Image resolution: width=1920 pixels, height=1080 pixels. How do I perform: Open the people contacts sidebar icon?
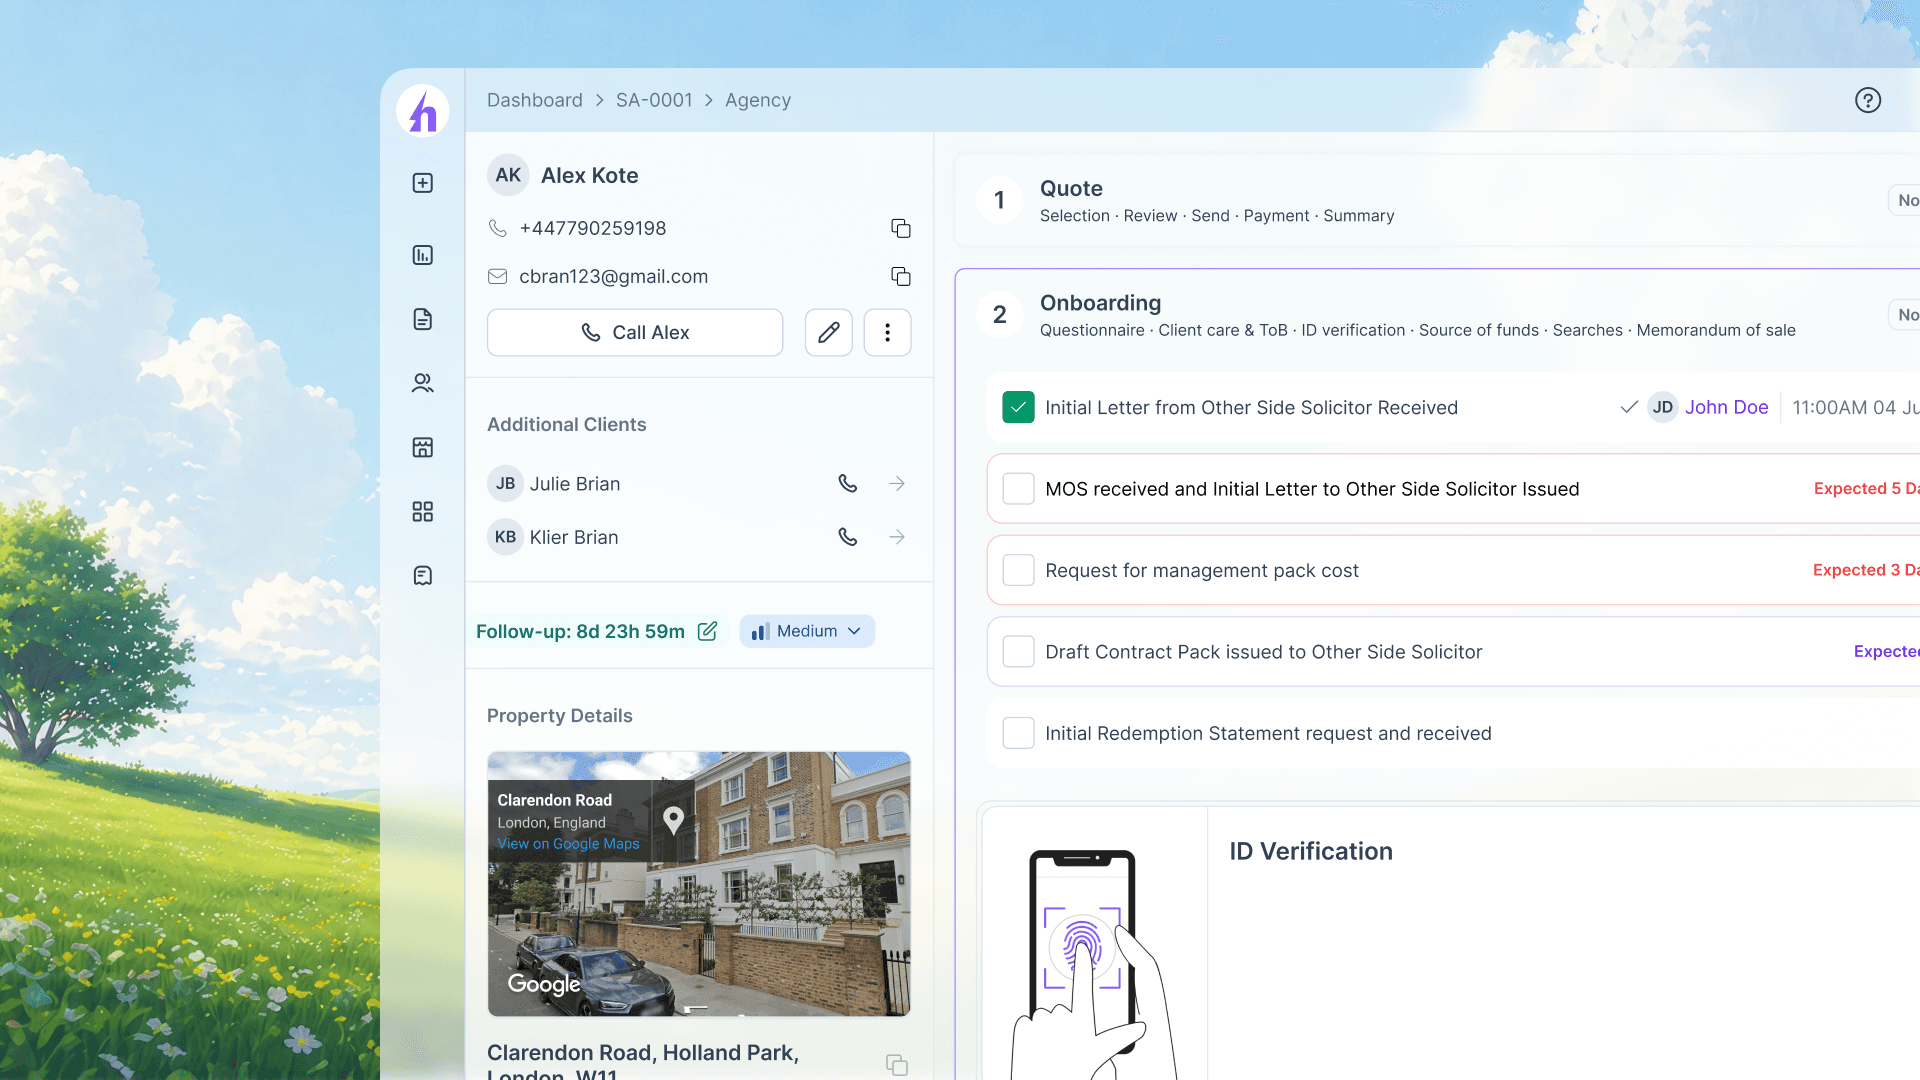tap(423, 383)
